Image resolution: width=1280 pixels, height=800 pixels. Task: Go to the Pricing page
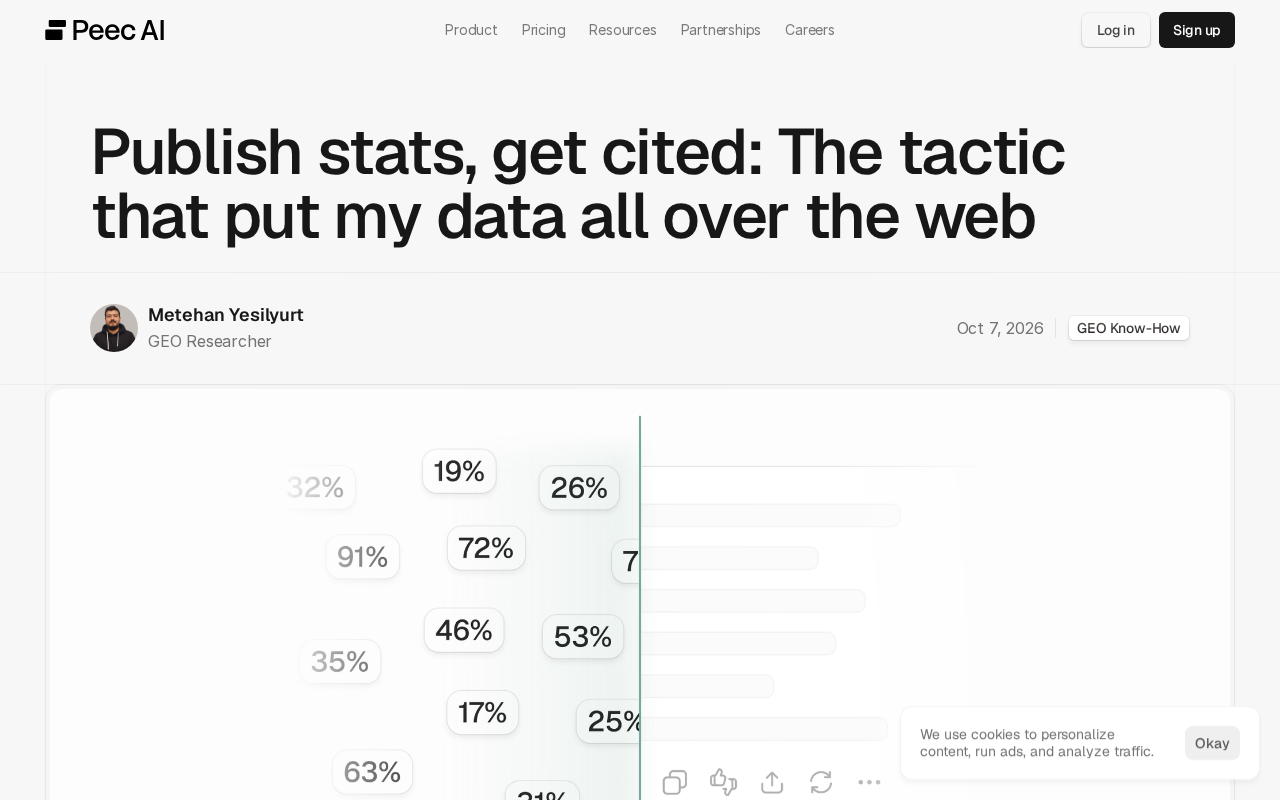click(x=543, y=30)
